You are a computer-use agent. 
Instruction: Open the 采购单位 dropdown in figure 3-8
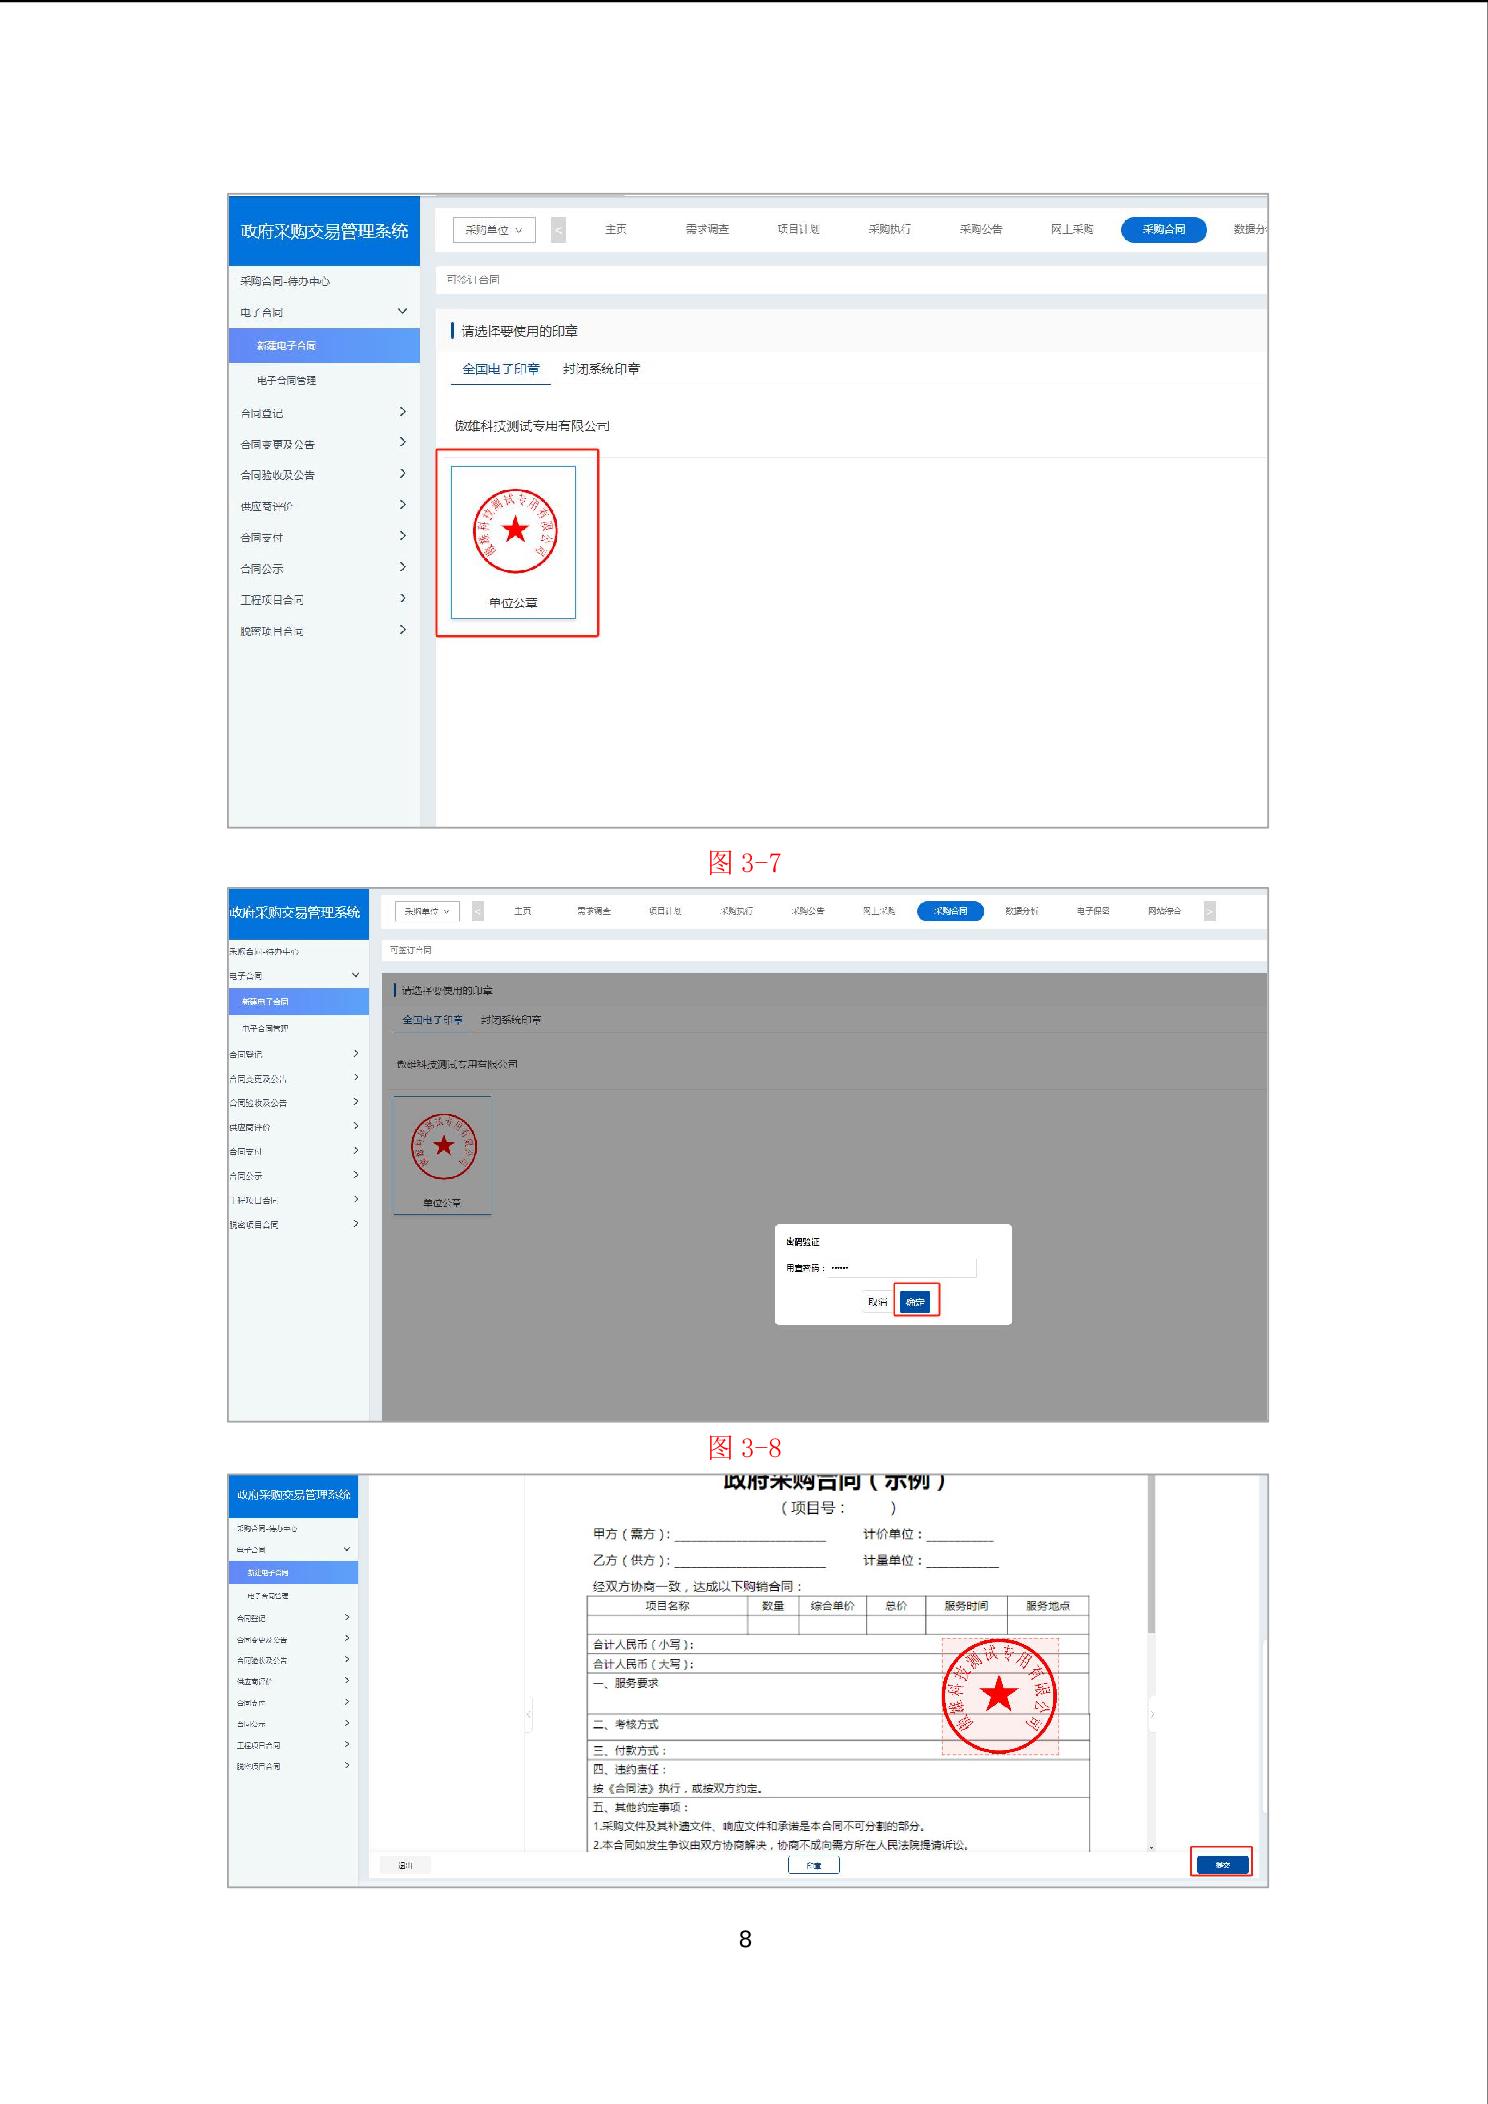pos(427,911)
